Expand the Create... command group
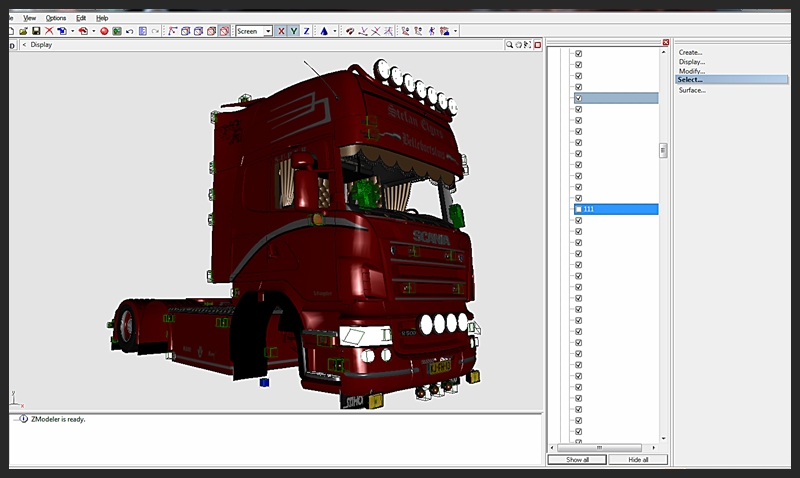This screenshot has width=800, height=478. (691, 52)
